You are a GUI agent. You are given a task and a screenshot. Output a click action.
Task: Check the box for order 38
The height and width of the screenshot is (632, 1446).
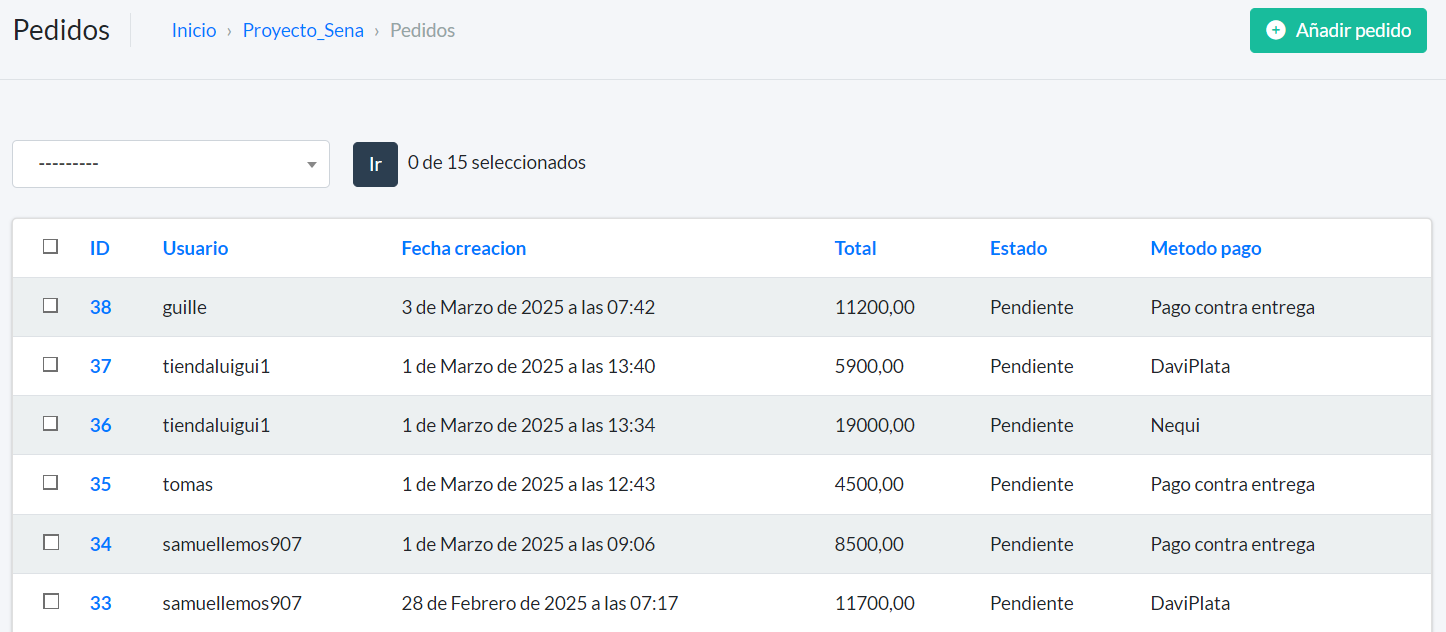51,306
